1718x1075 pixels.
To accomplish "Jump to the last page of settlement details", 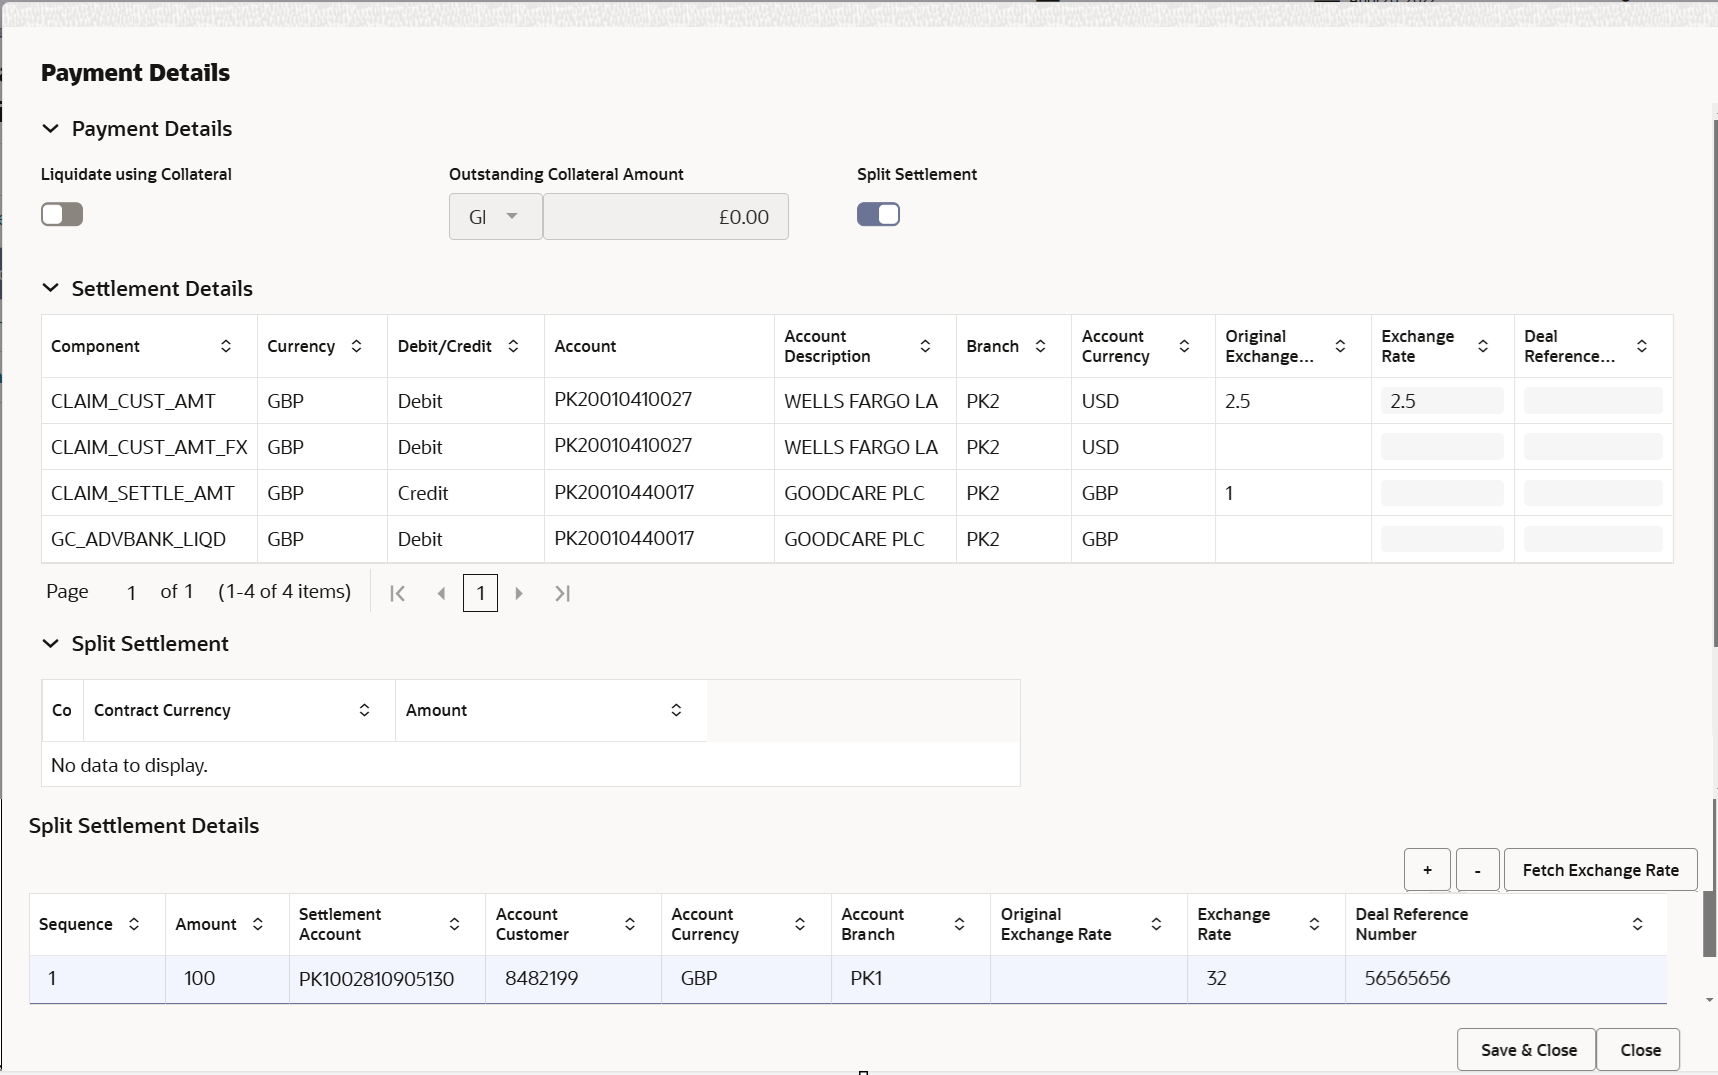I will click(561, 593).
